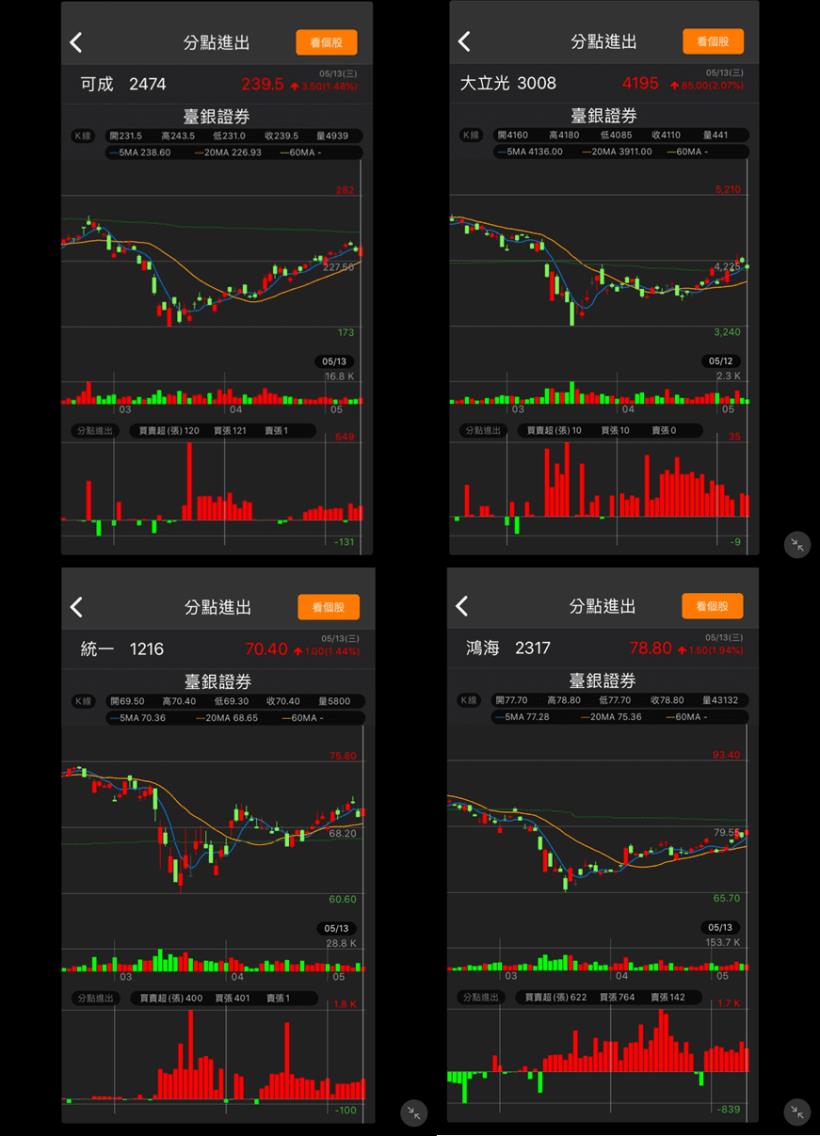This screenshot has height=1136, width=820.
Task: Tap the 分點進出 title atop 可成 panel
Action: [x=217, y=43]
